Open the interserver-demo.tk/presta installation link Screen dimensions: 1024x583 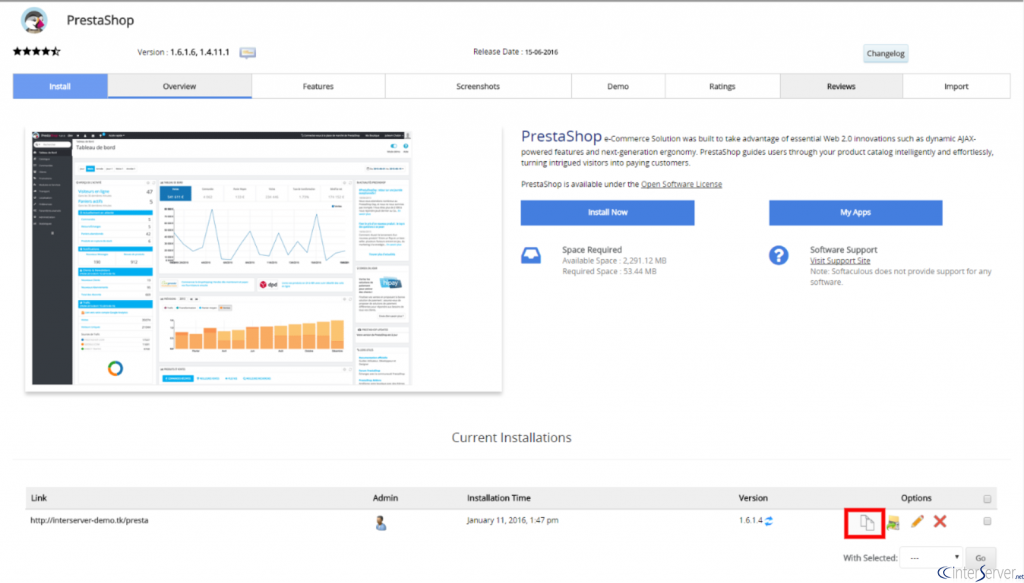coord(89,520)
